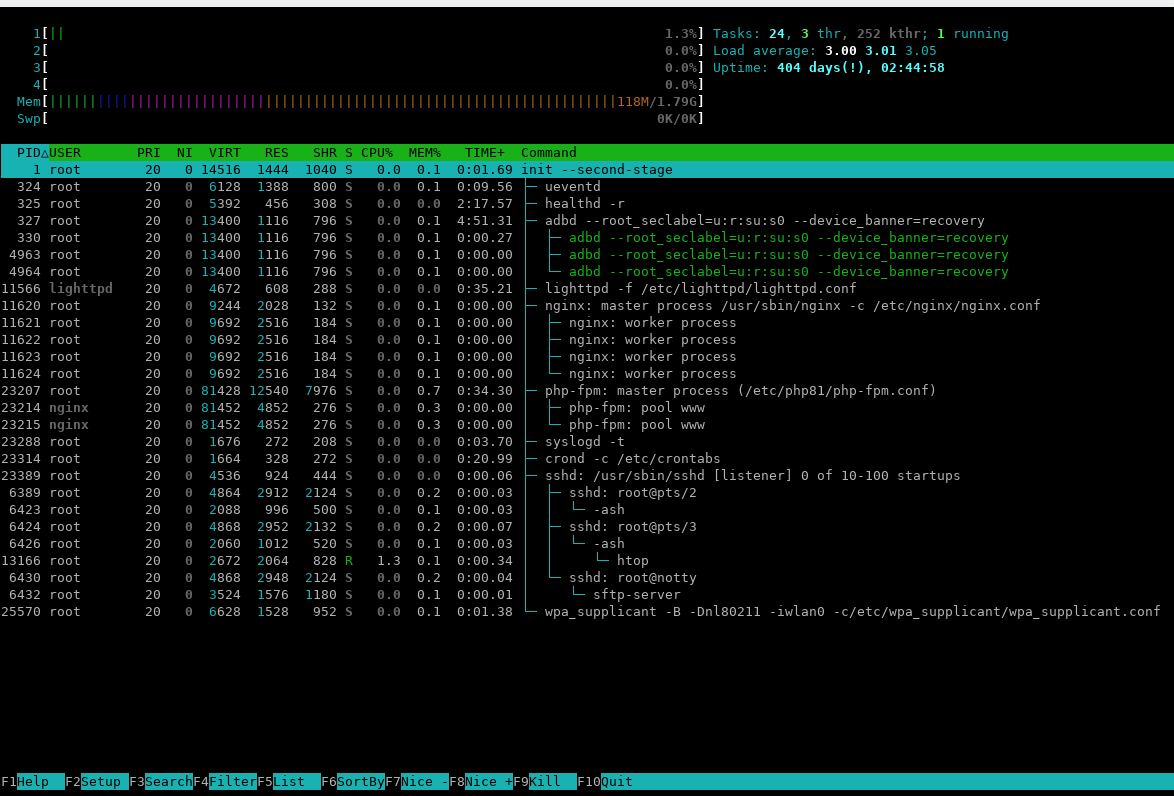This screenshot has height=796, width=1174.
Task: Open the Setup screen
Action: tap(97, 782)
